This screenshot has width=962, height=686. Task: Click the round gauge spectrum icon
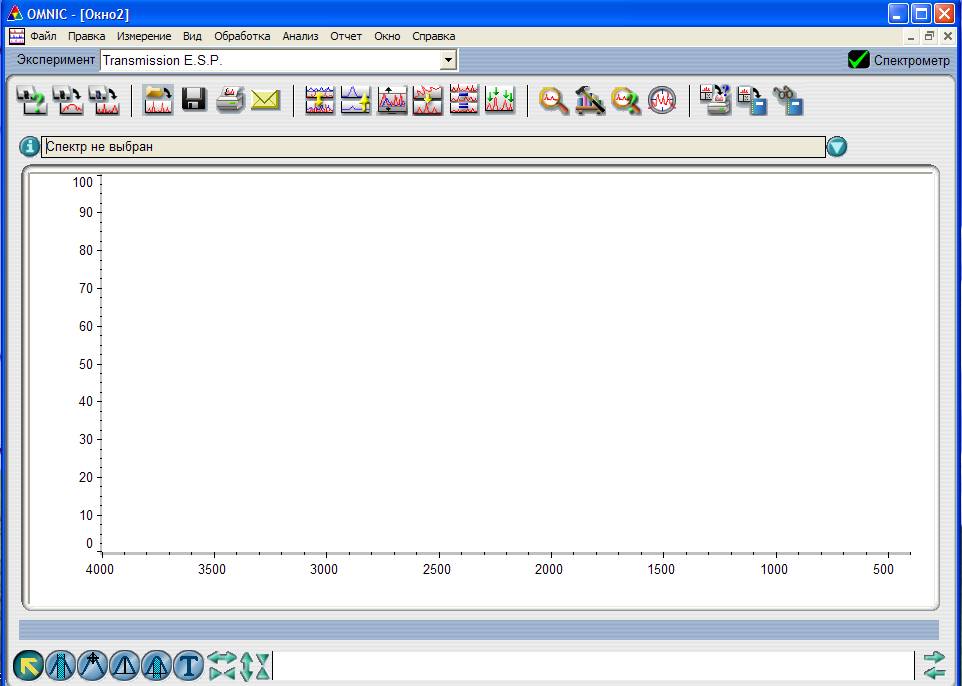662,100
